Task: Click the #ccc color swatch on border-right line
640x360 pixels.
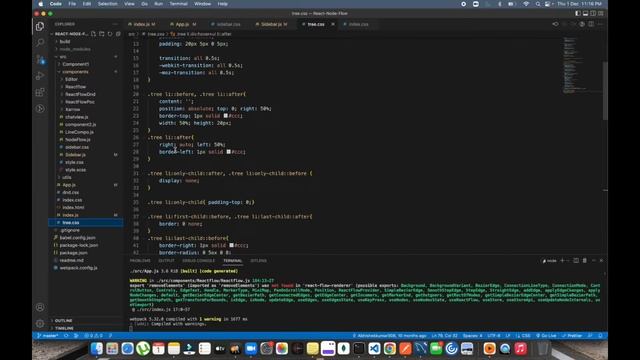Action: [x=231, y=245]
